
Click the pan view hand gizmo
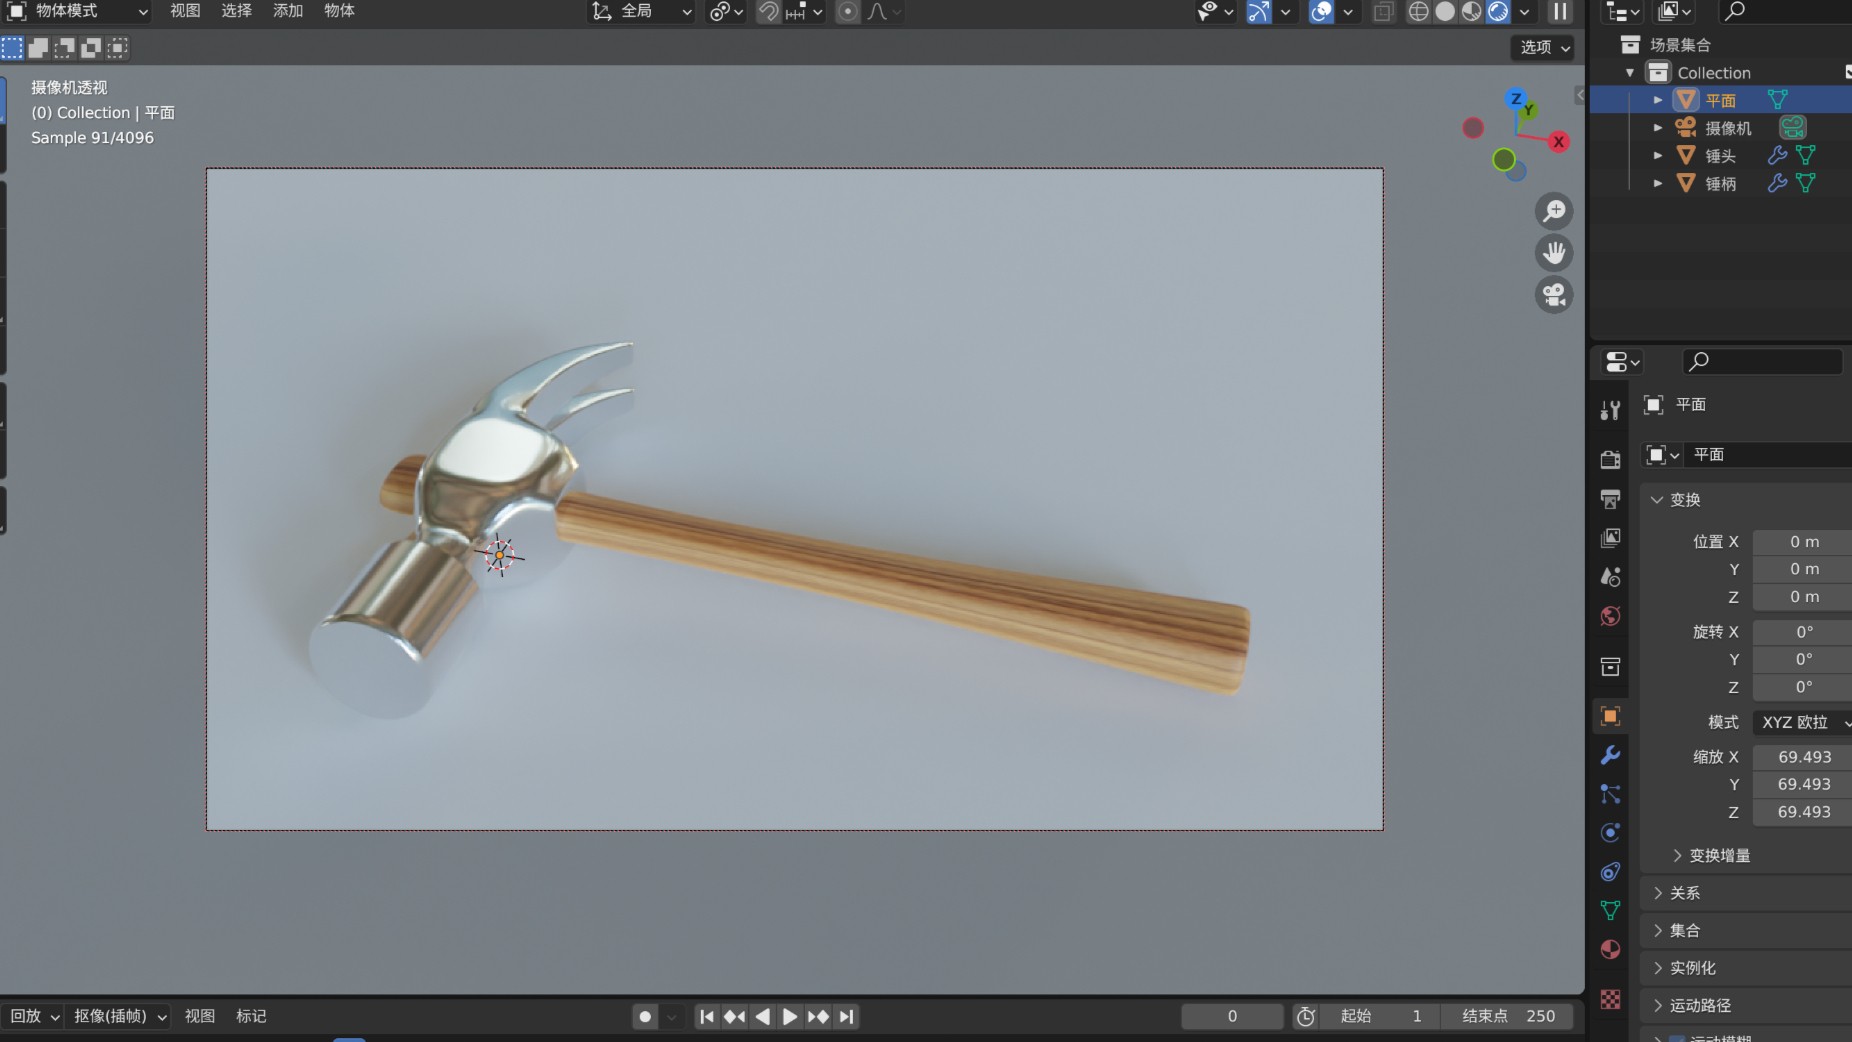(x=1554, y=253)
